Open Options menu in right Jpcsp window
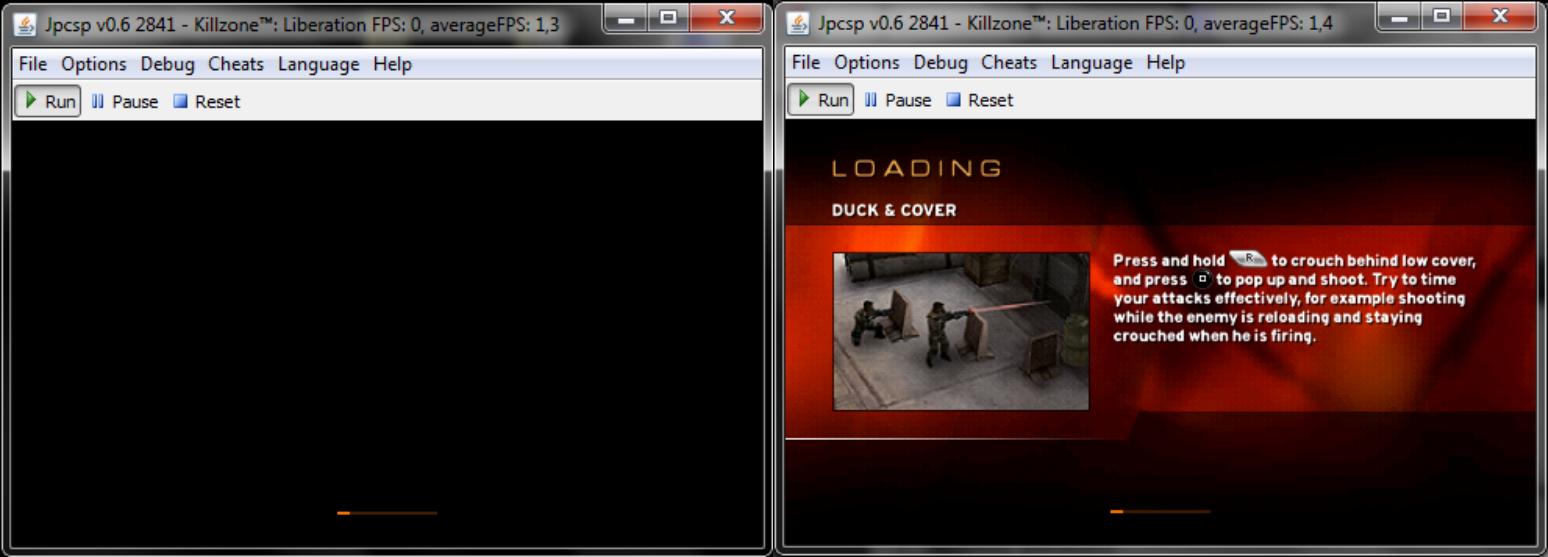The width and height of the screenshot is (1548, 557). (867, 62)
